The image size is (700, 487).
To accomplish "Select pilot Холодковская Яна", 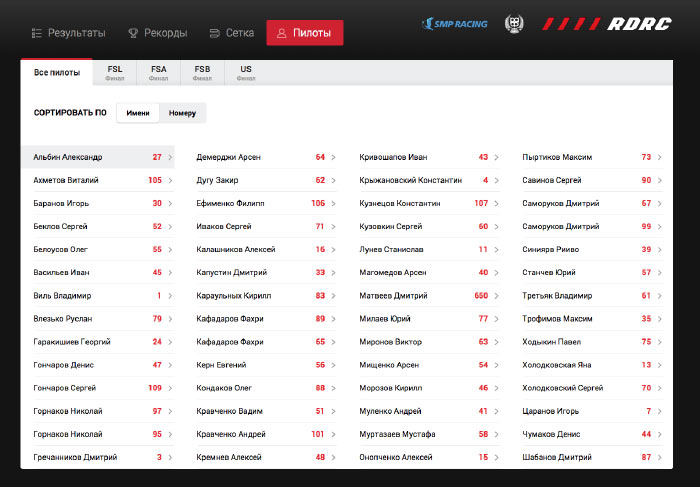I will [558, 365].
